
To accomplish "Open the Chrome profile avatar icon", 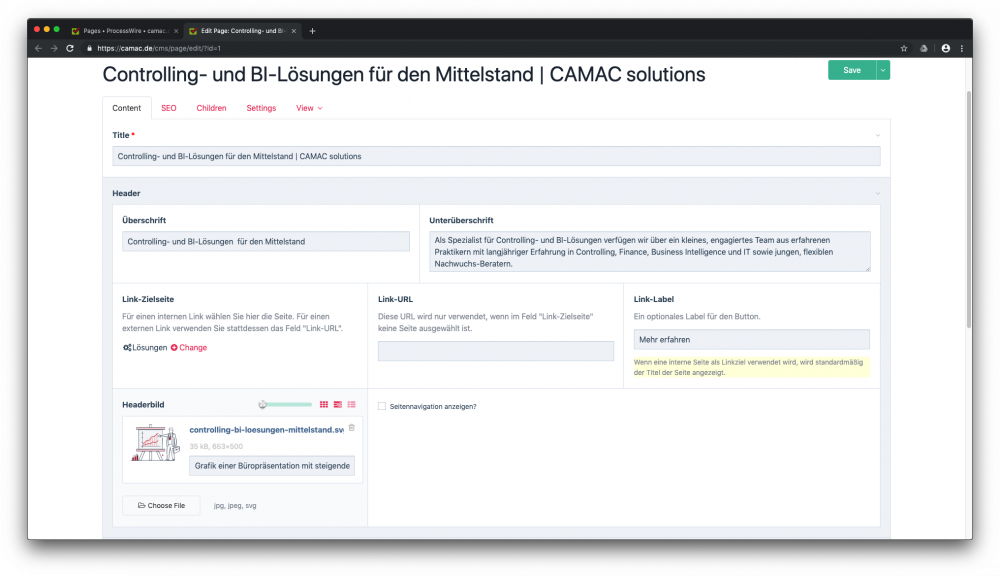I will point(946,48).
